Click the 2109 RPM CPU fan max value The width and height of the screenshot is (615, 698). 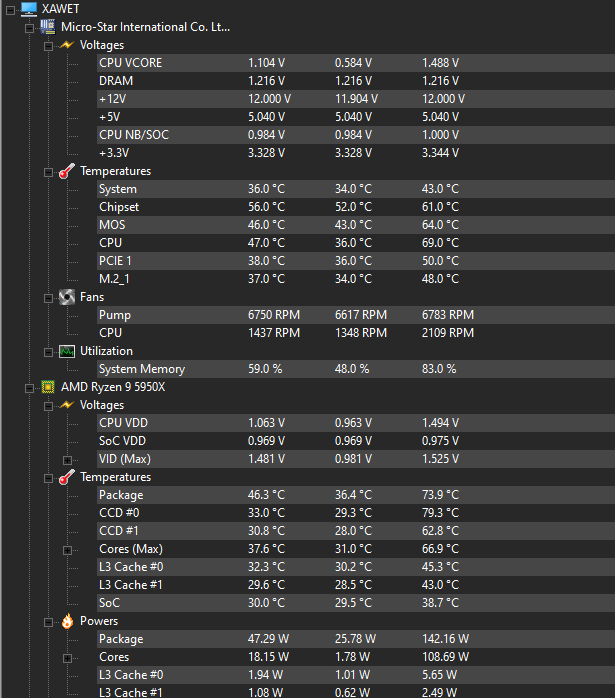pos(448,333)
